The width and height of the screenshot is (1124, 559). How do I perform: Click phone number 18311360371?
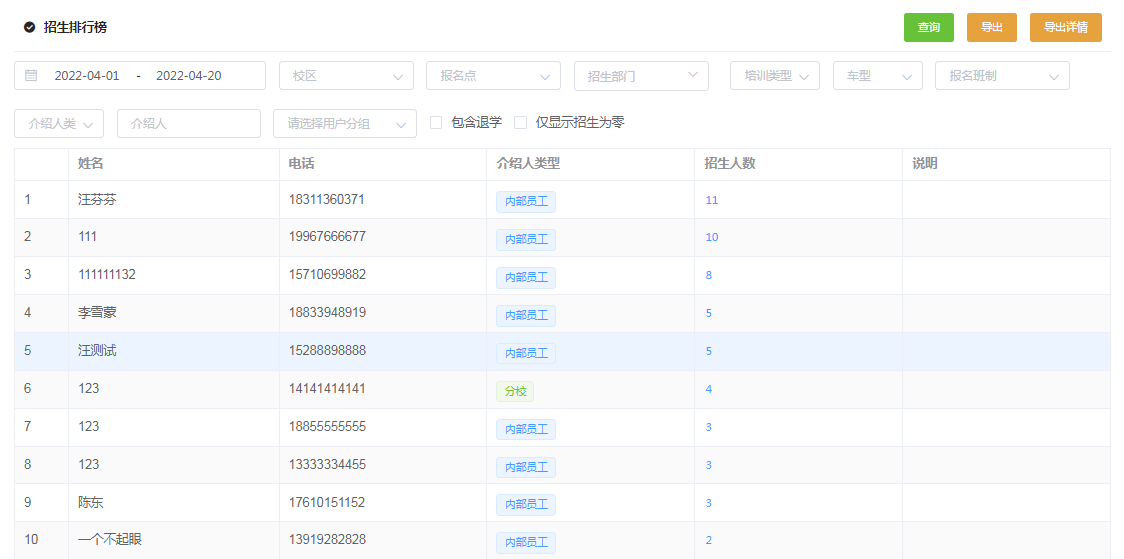(327, 199)
